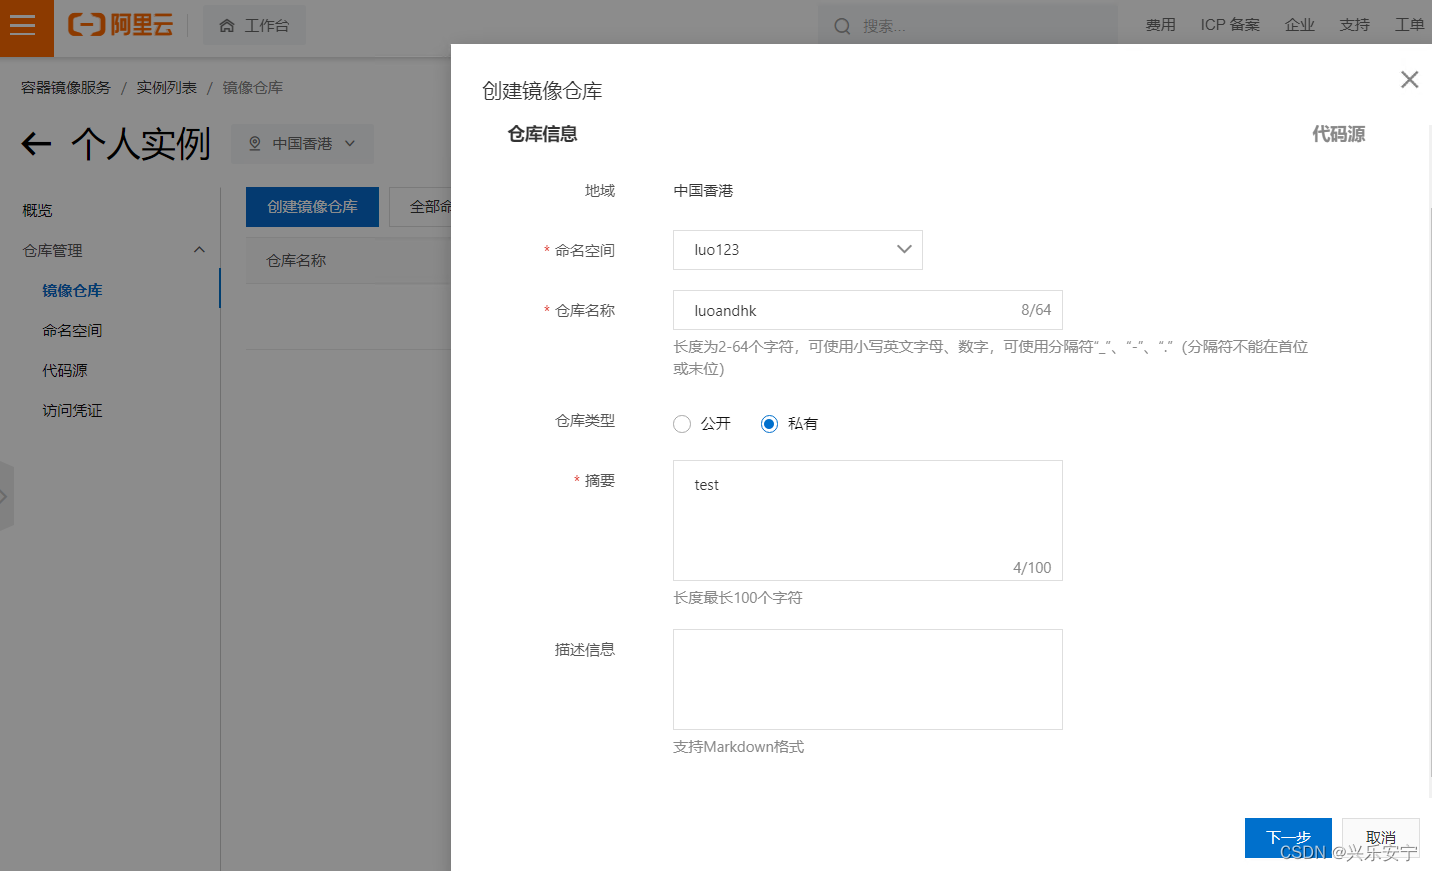Click inside the 描述信息 text area

coord(867,679)
